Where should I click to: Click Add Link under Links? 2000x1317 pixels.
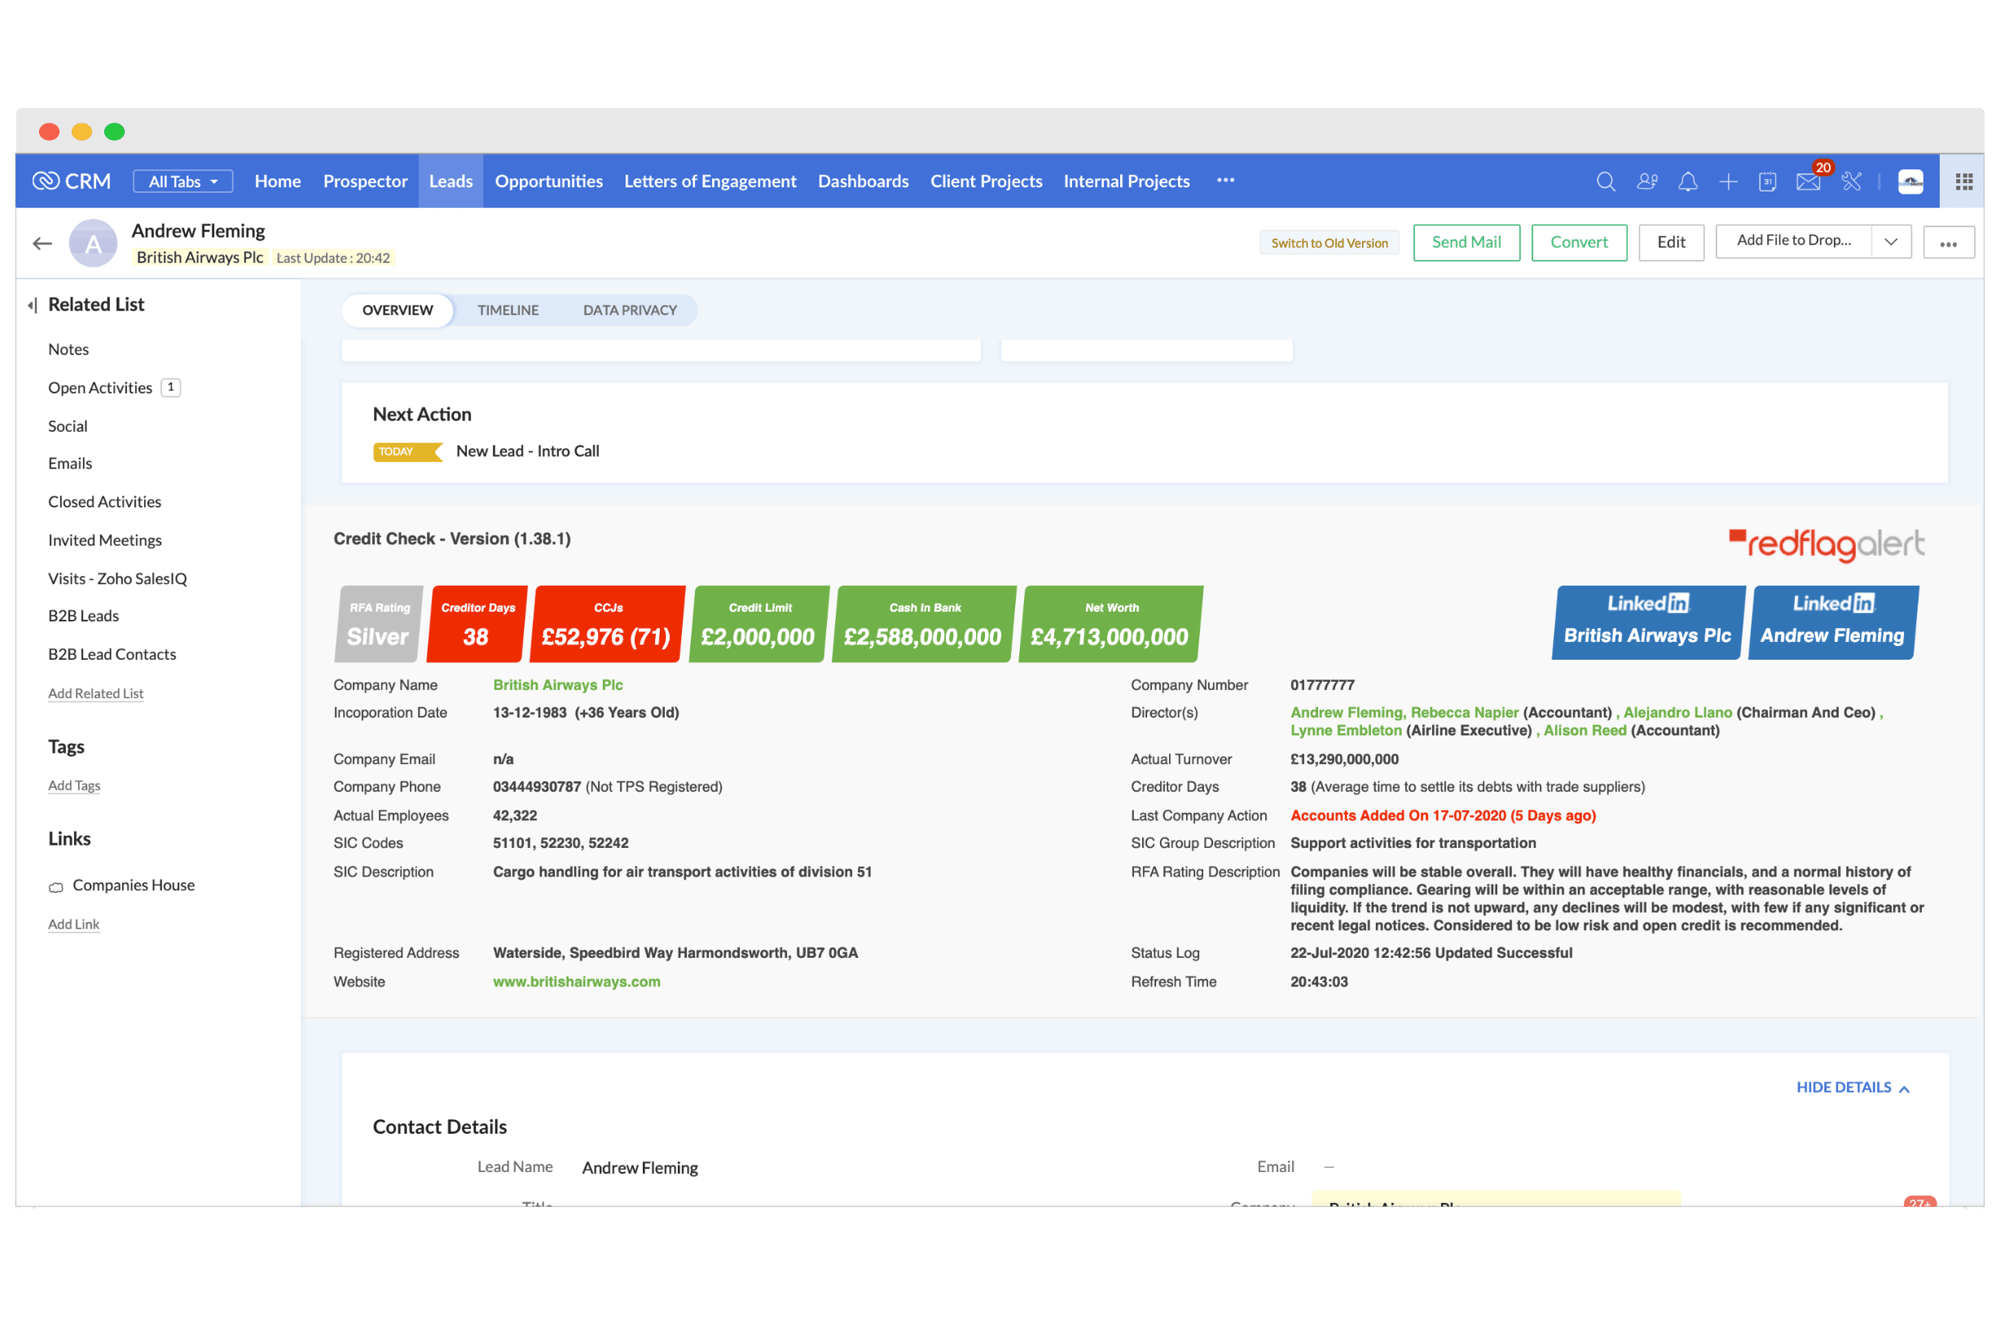click(x=74, y=924)
